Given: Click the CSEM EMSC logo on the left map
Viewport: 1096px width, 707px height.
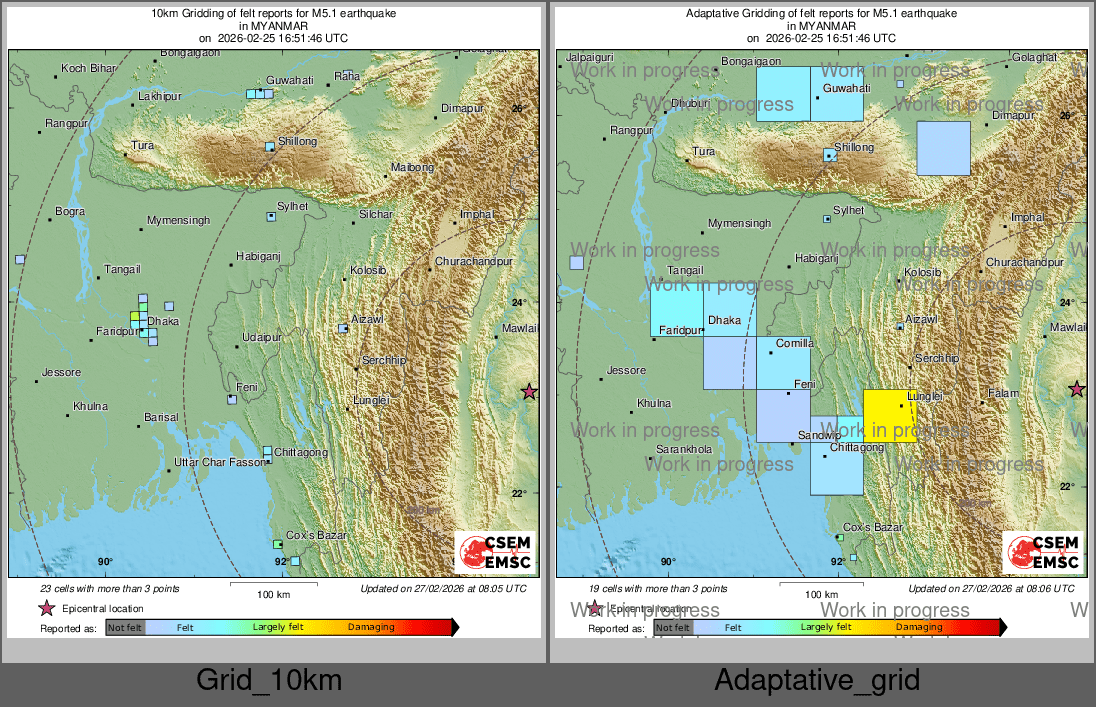Looking at the screenshot, I should 496,552.
